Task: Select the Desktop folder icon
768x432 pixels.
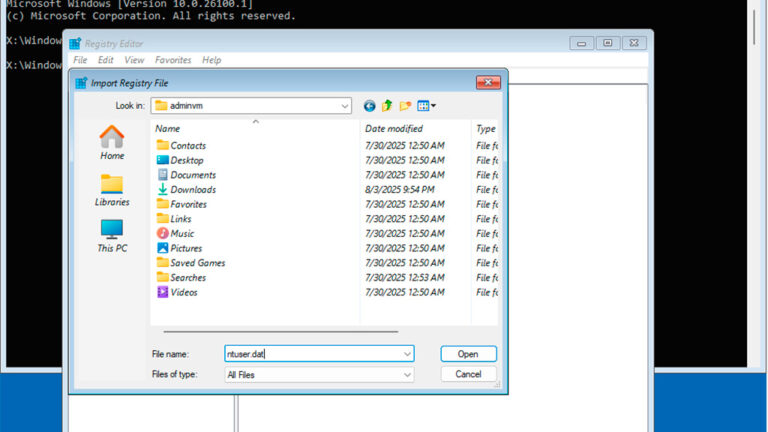Action: point(162,160)
